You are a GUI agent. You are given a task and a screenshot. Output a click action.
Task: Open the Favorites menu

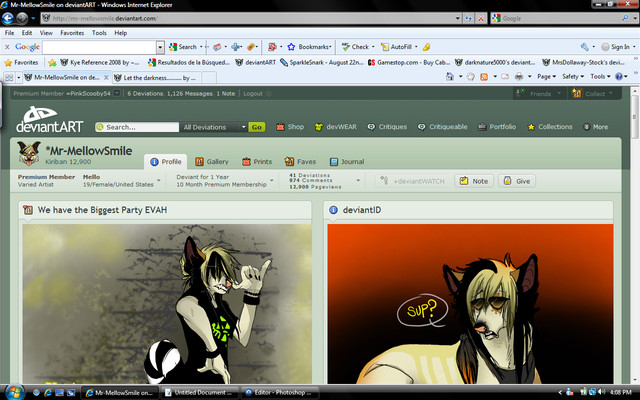72,33
